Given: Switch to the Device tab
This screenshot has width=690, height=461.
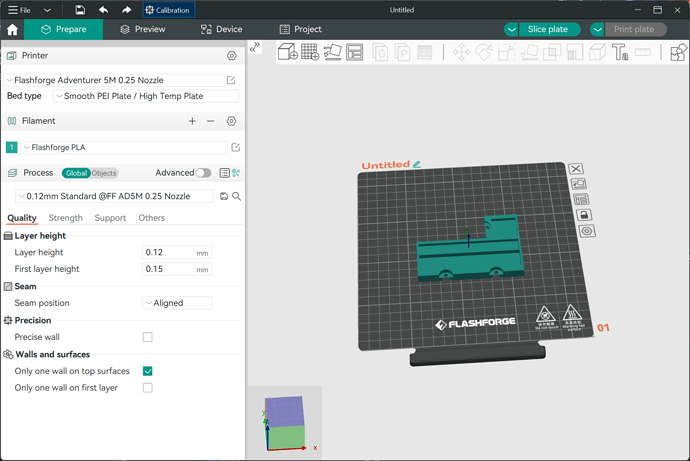Looking at the screenshot, I should pos(221,29).
